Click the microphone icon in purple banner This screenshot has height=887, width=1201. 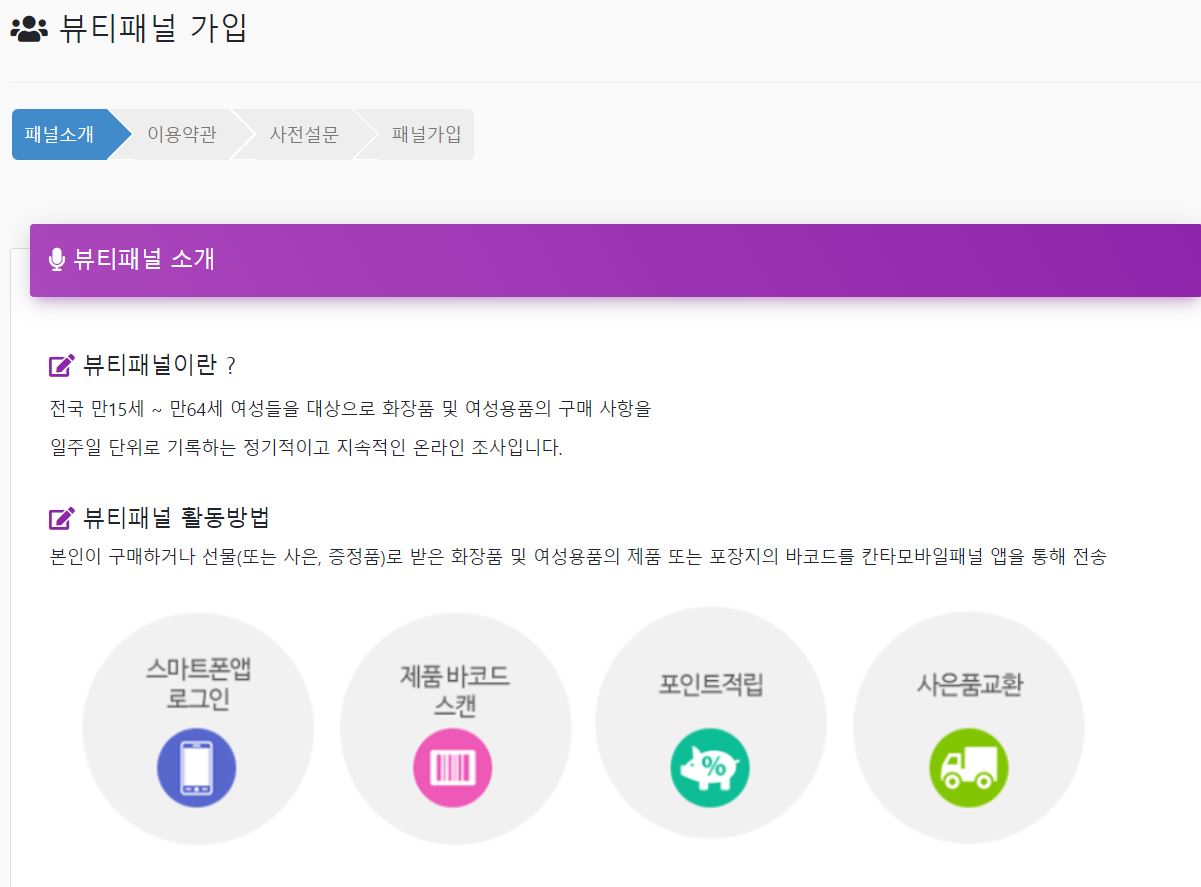58,260
